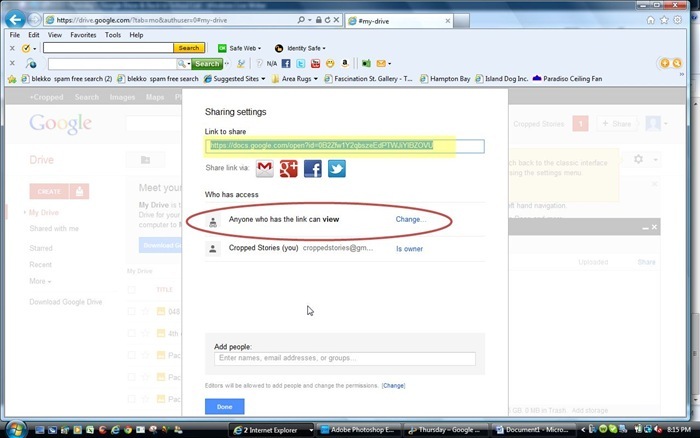Share link via Gmail icon
The width and height of the screenshot is (700, 438).
(x=264, y=169)
